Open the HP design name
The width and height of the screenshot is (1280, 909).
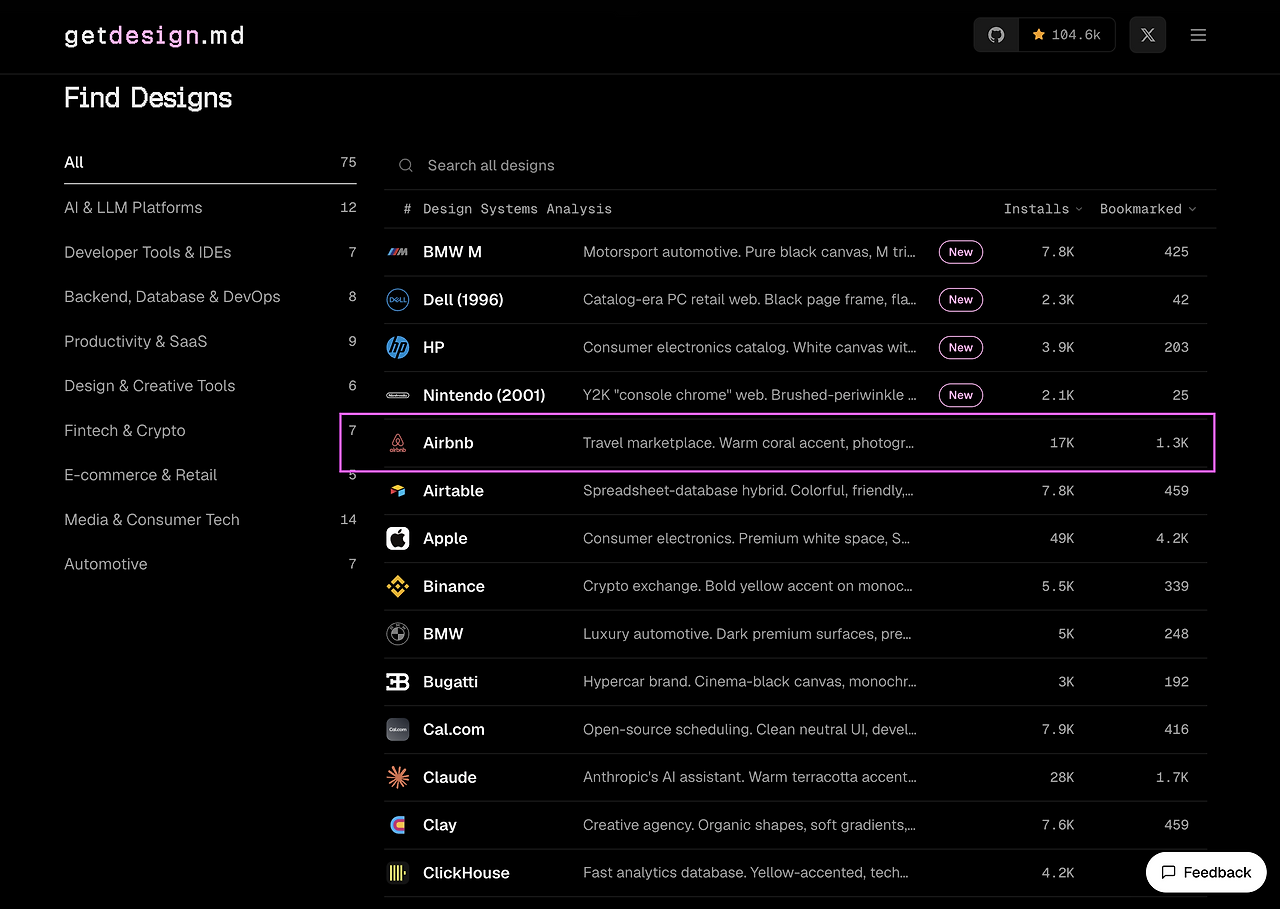coord(434,347)
